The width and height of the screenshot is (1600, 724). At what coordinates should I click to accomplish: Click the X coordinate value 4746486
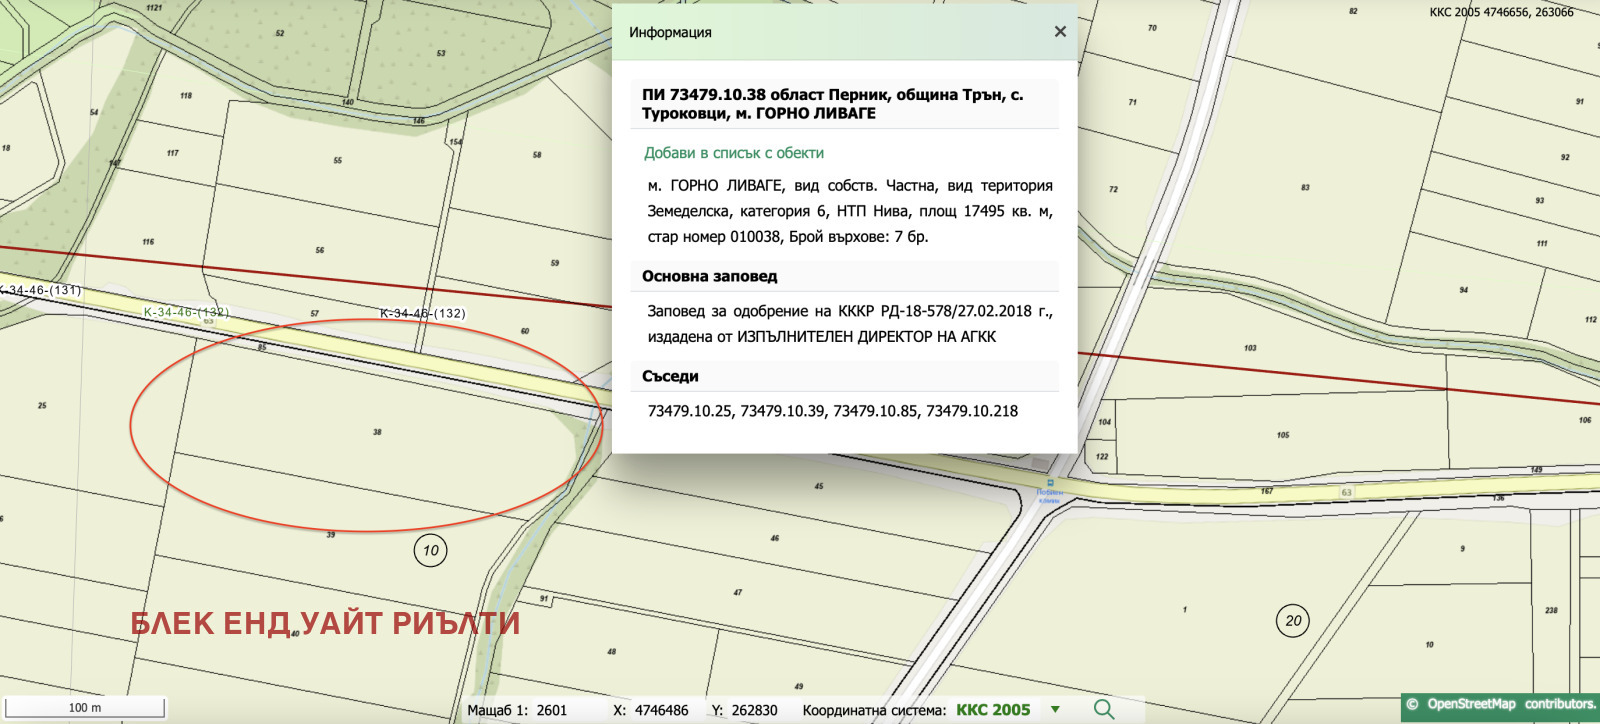tap(660, 710)
